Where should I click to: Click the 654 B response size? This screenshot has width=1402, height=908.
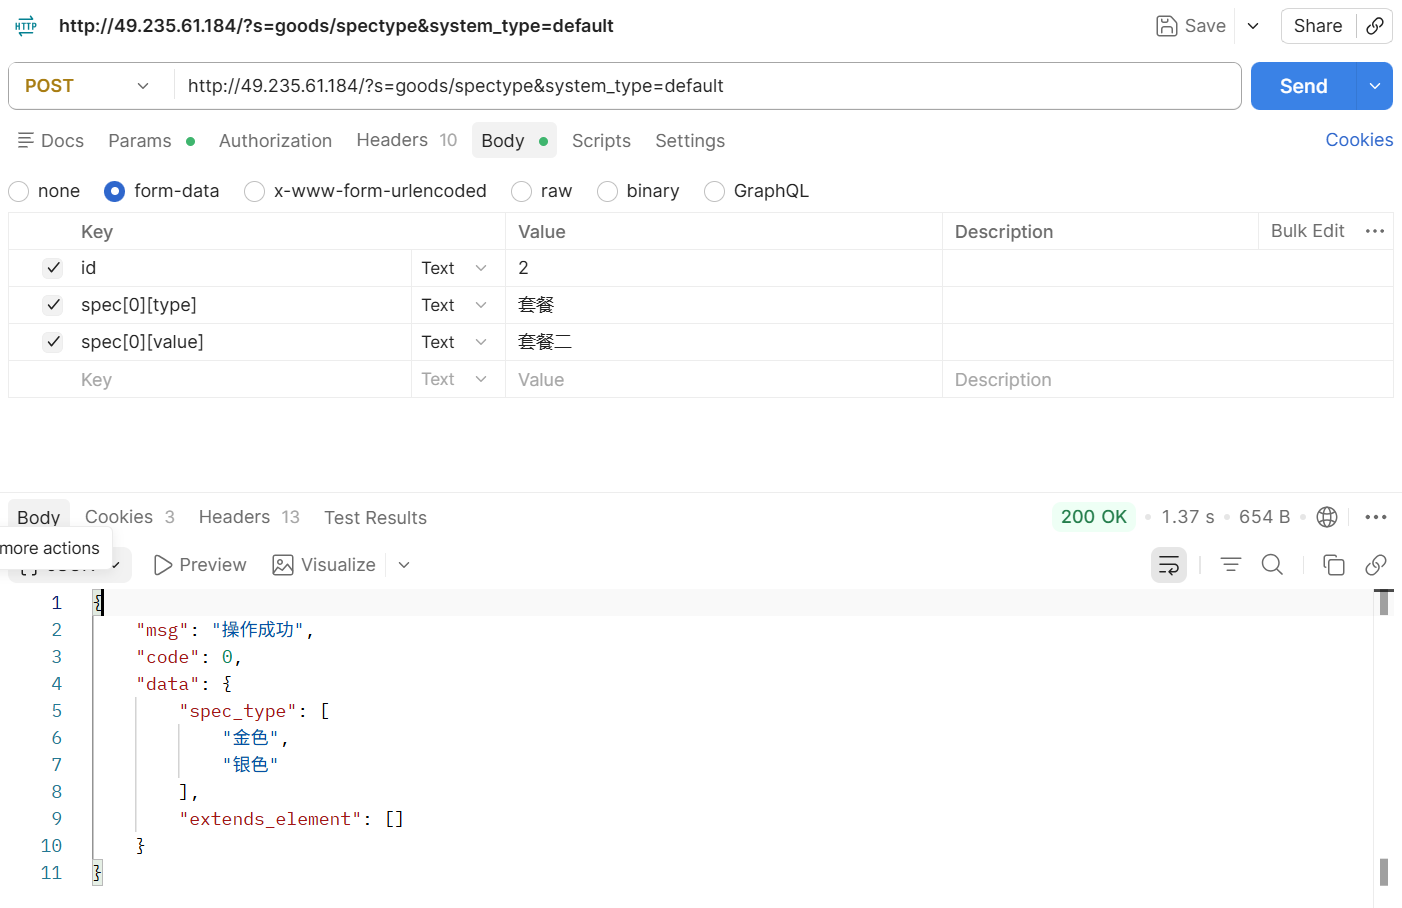[x=1264, y=517]
